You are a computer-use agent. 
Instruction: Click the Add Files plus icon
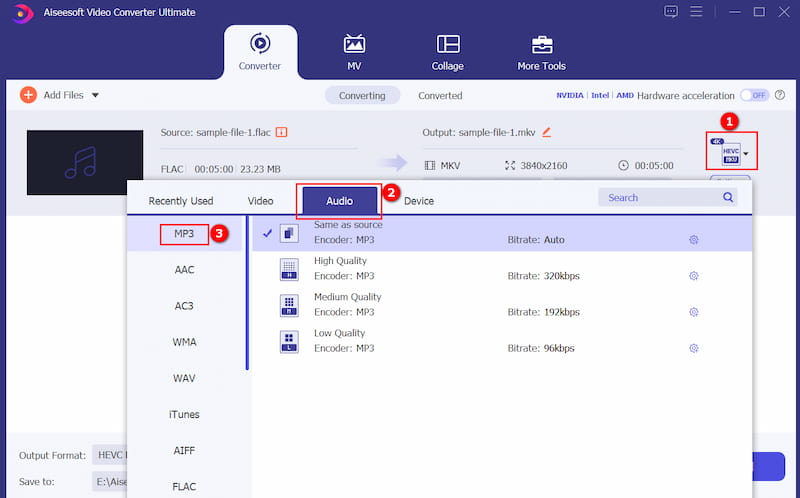click(28, 95)
